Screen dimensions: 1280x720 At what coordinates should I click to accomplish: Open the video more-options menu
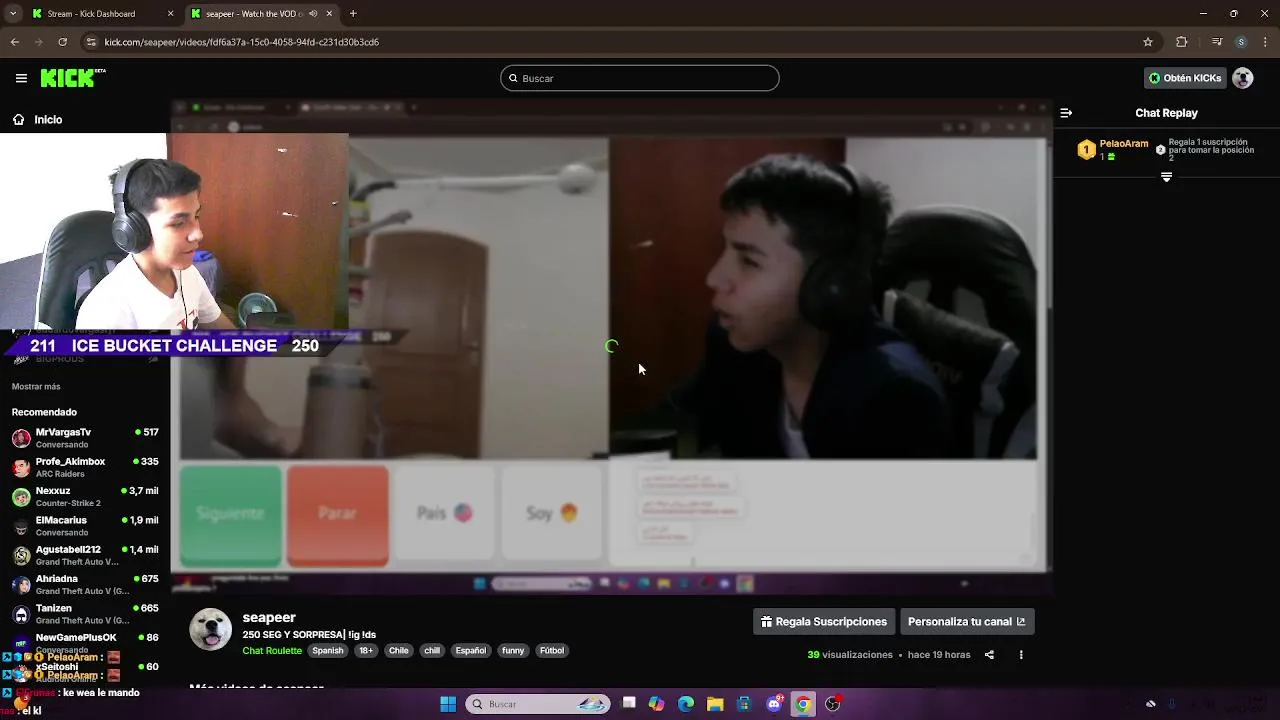(1021, 655)
